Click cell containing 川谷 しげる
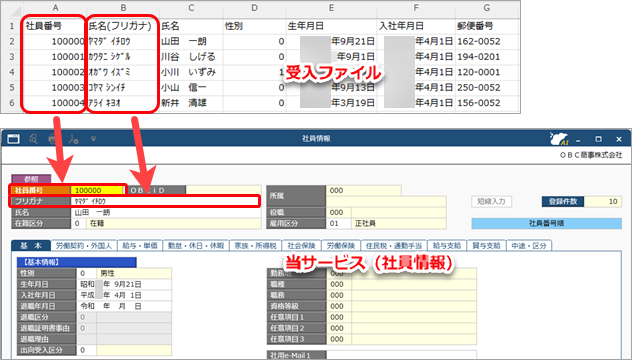This screenshot has height=360, width=632. pyautogui.click(x=191, y=57)
